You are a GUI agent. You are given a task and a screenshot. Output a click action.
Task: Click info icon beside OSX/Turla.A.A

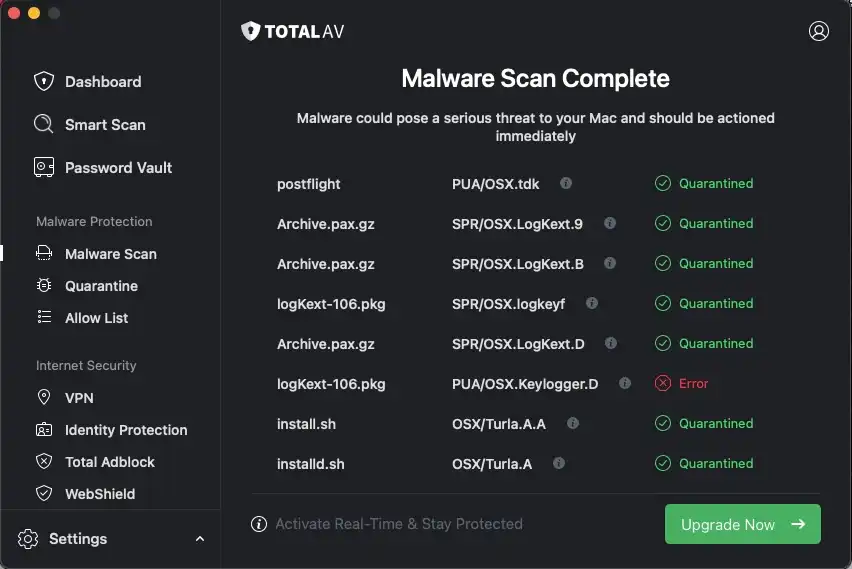pyautogui.click(x=573, y=423)
